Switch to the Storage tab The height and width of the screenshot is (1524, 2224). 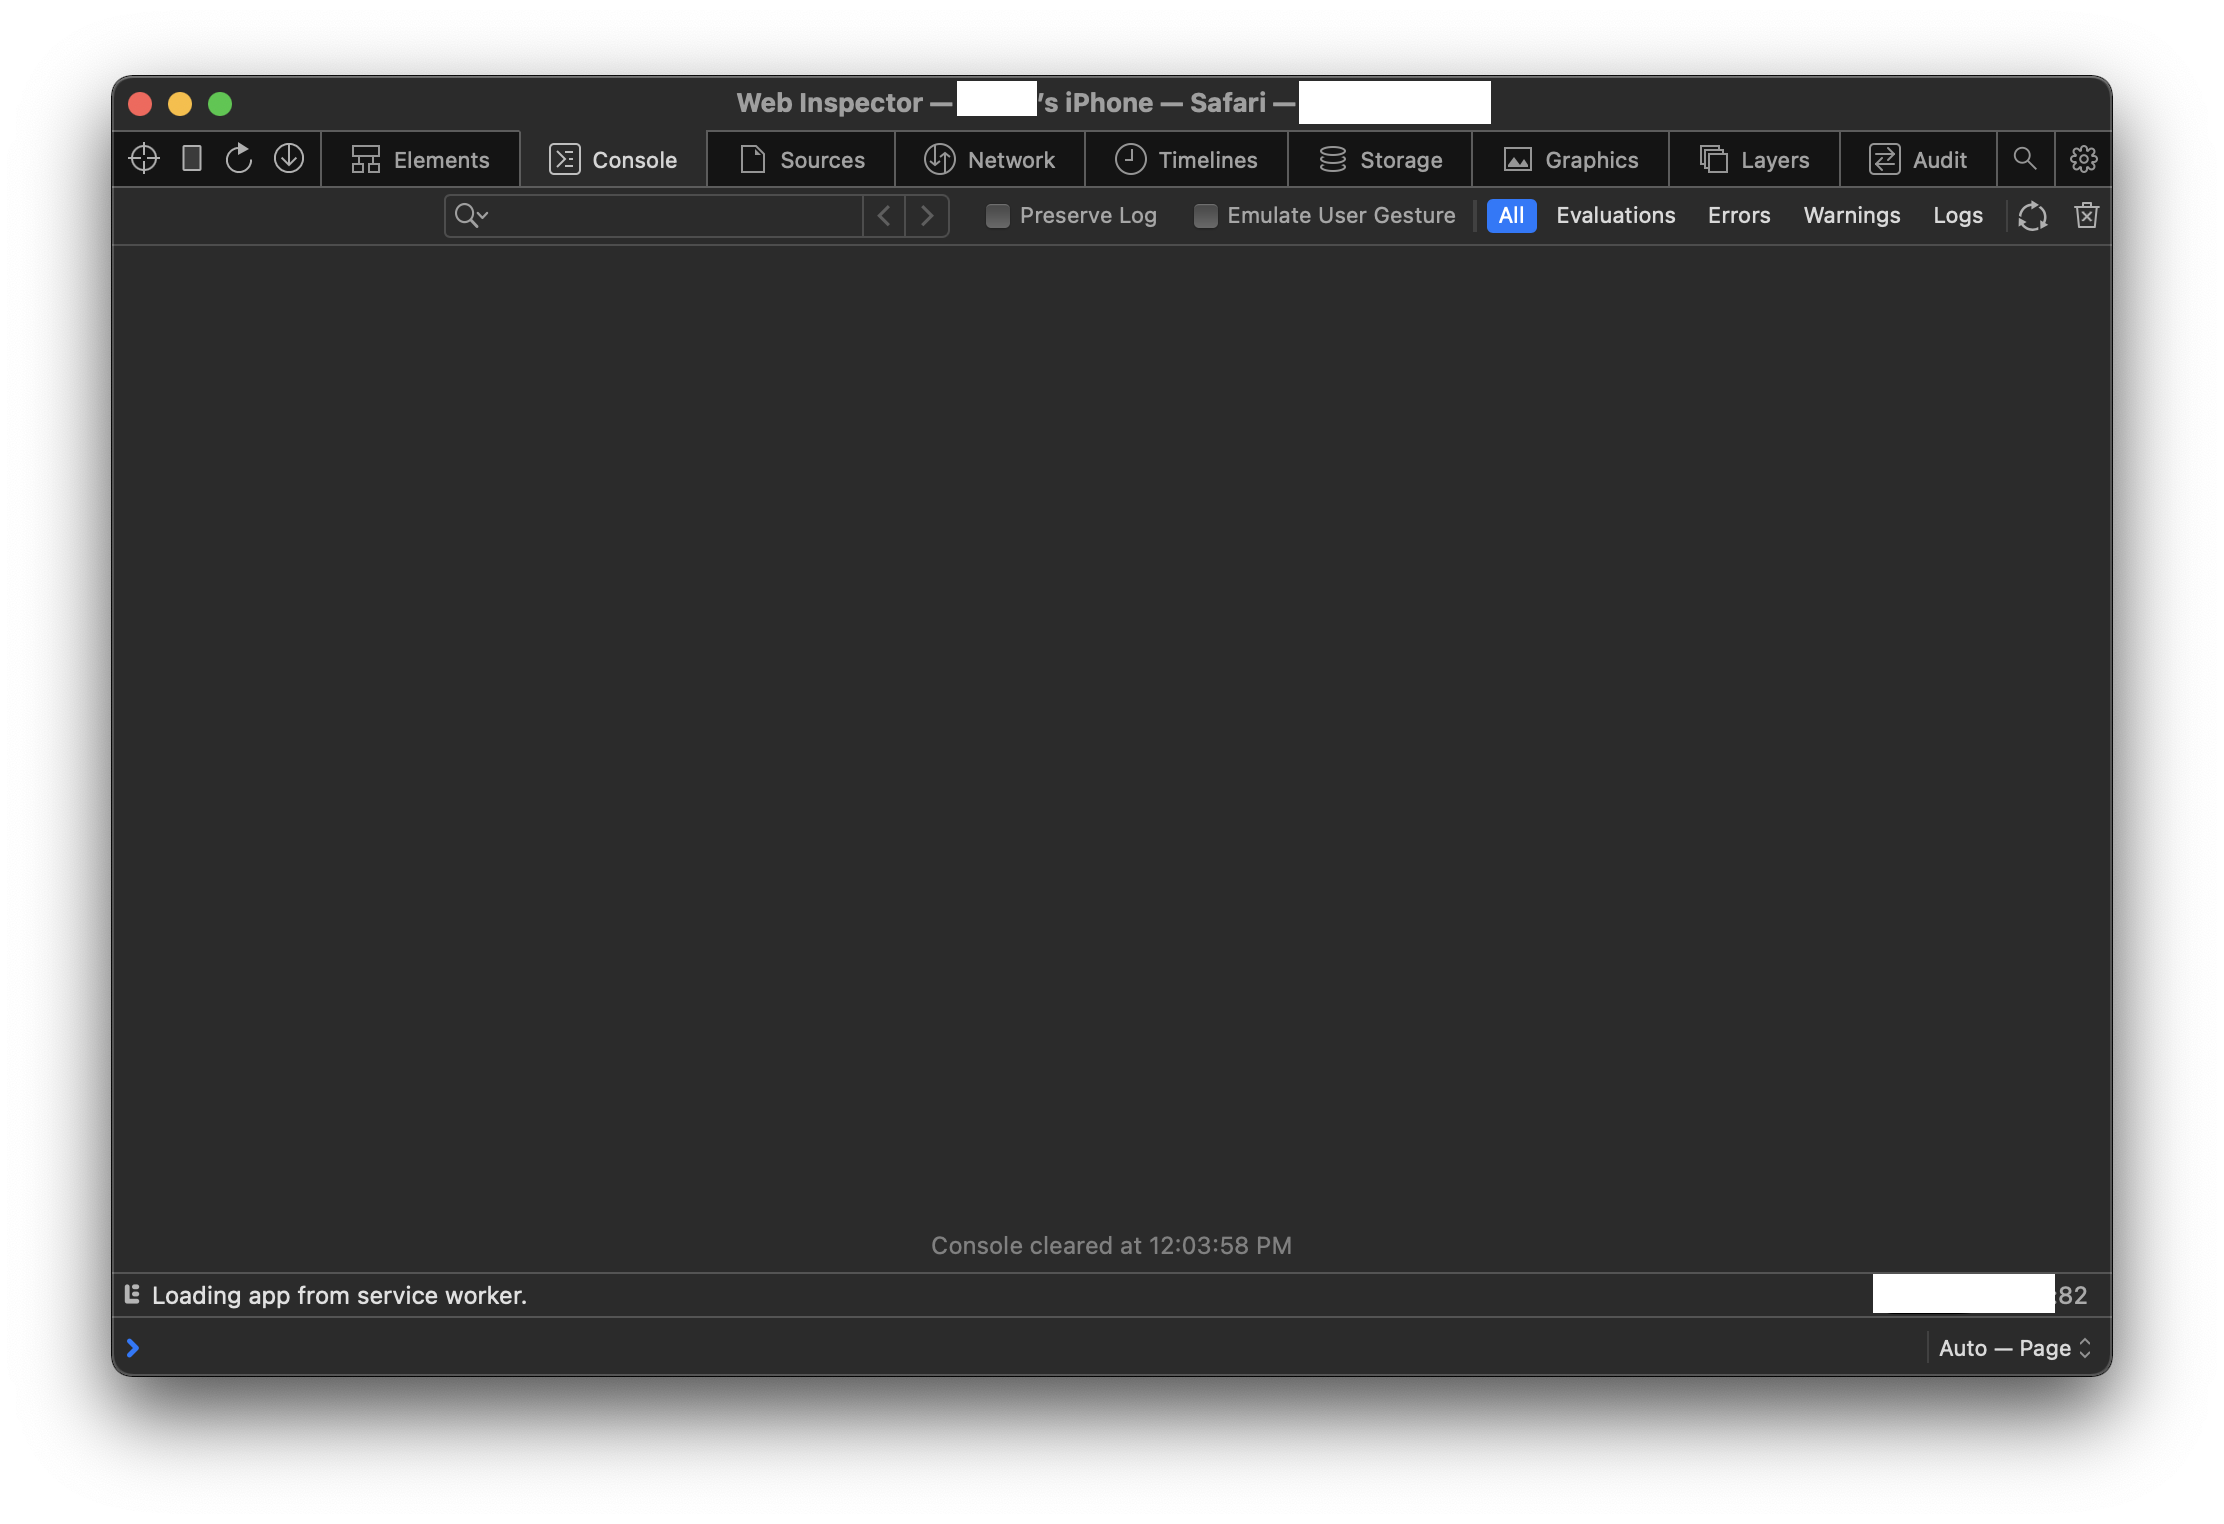pyautogui.click(x=1381, y=159)
